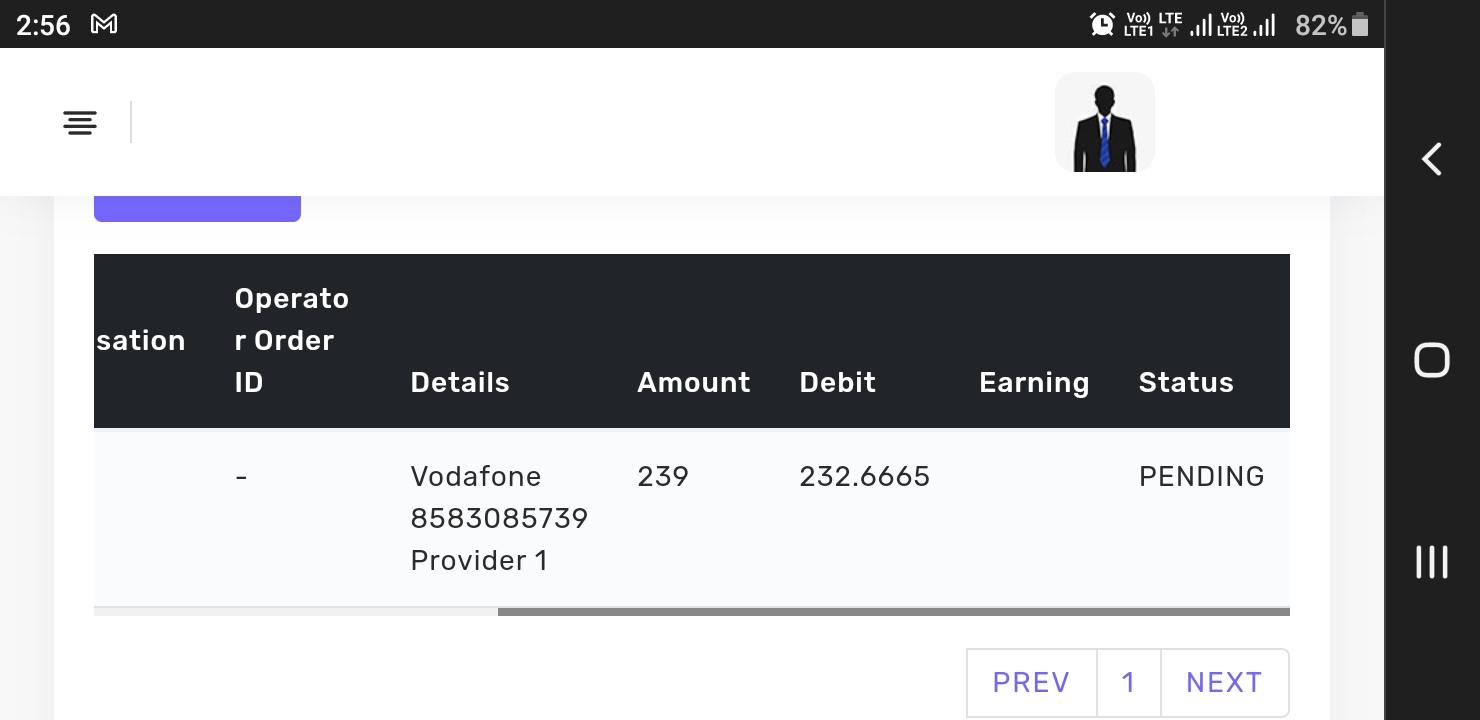
Task: Click the Amount column header
Action: (x=693, y=382)
